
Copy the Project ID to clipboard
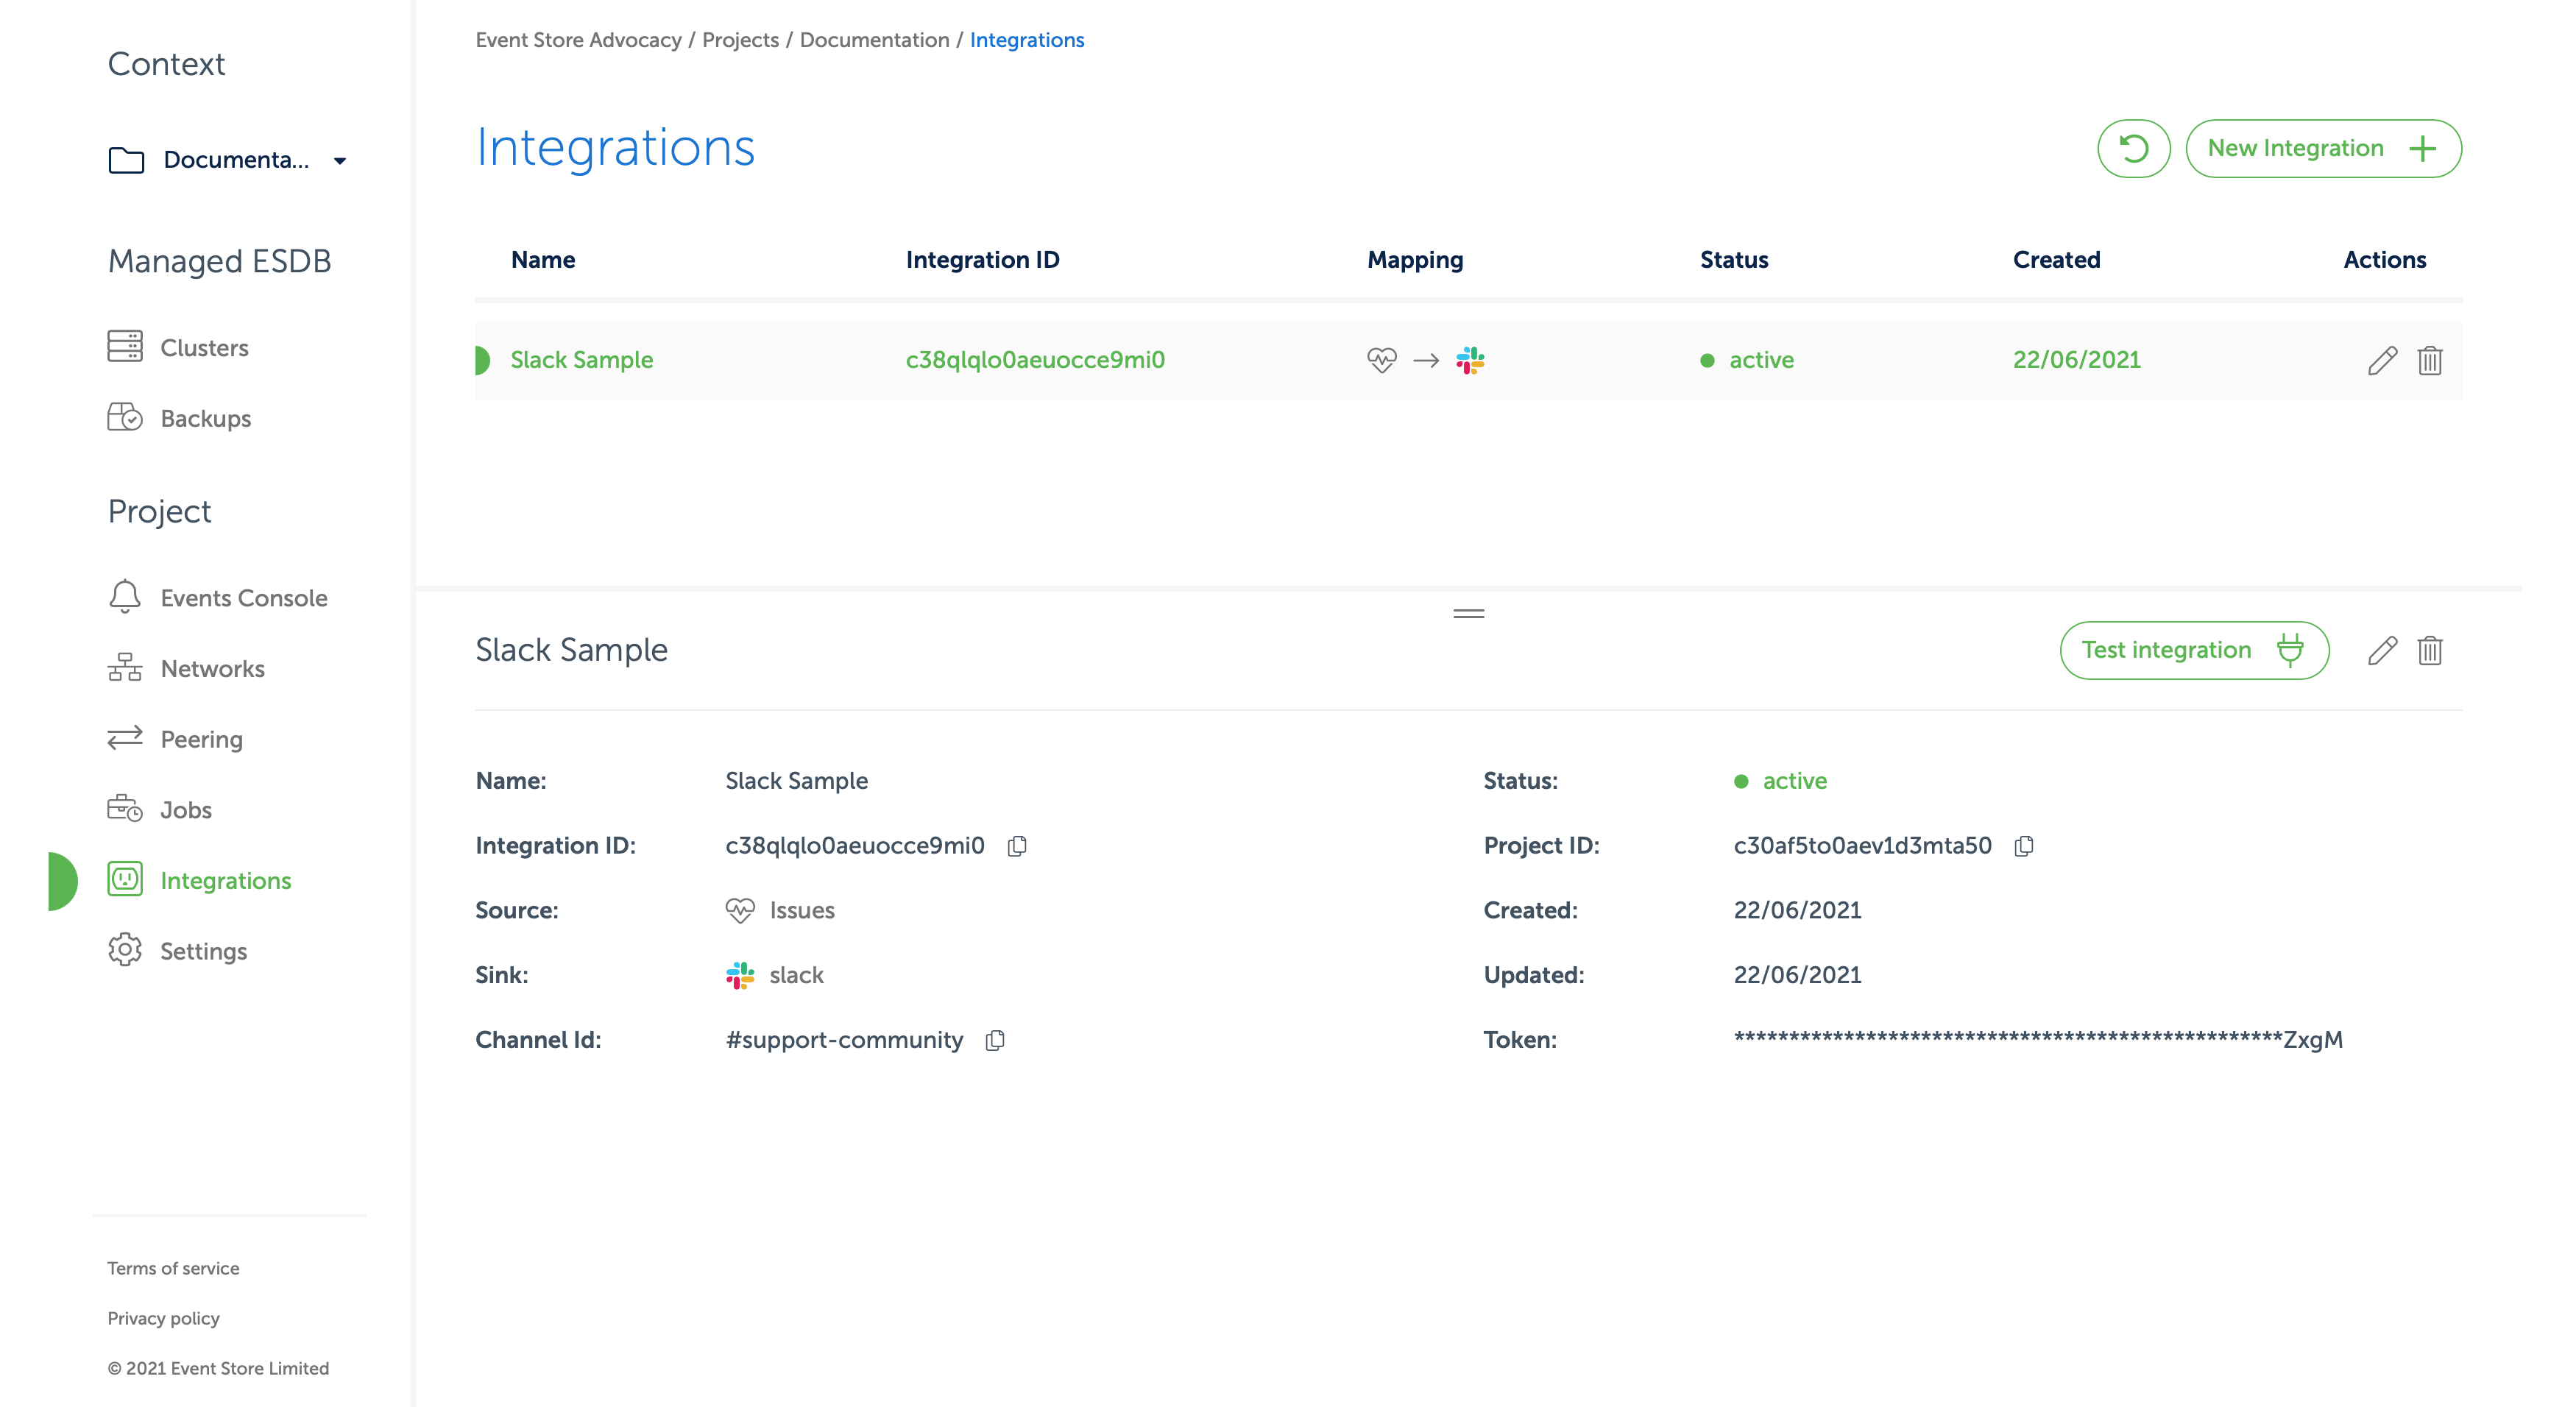pos(2024,846)
